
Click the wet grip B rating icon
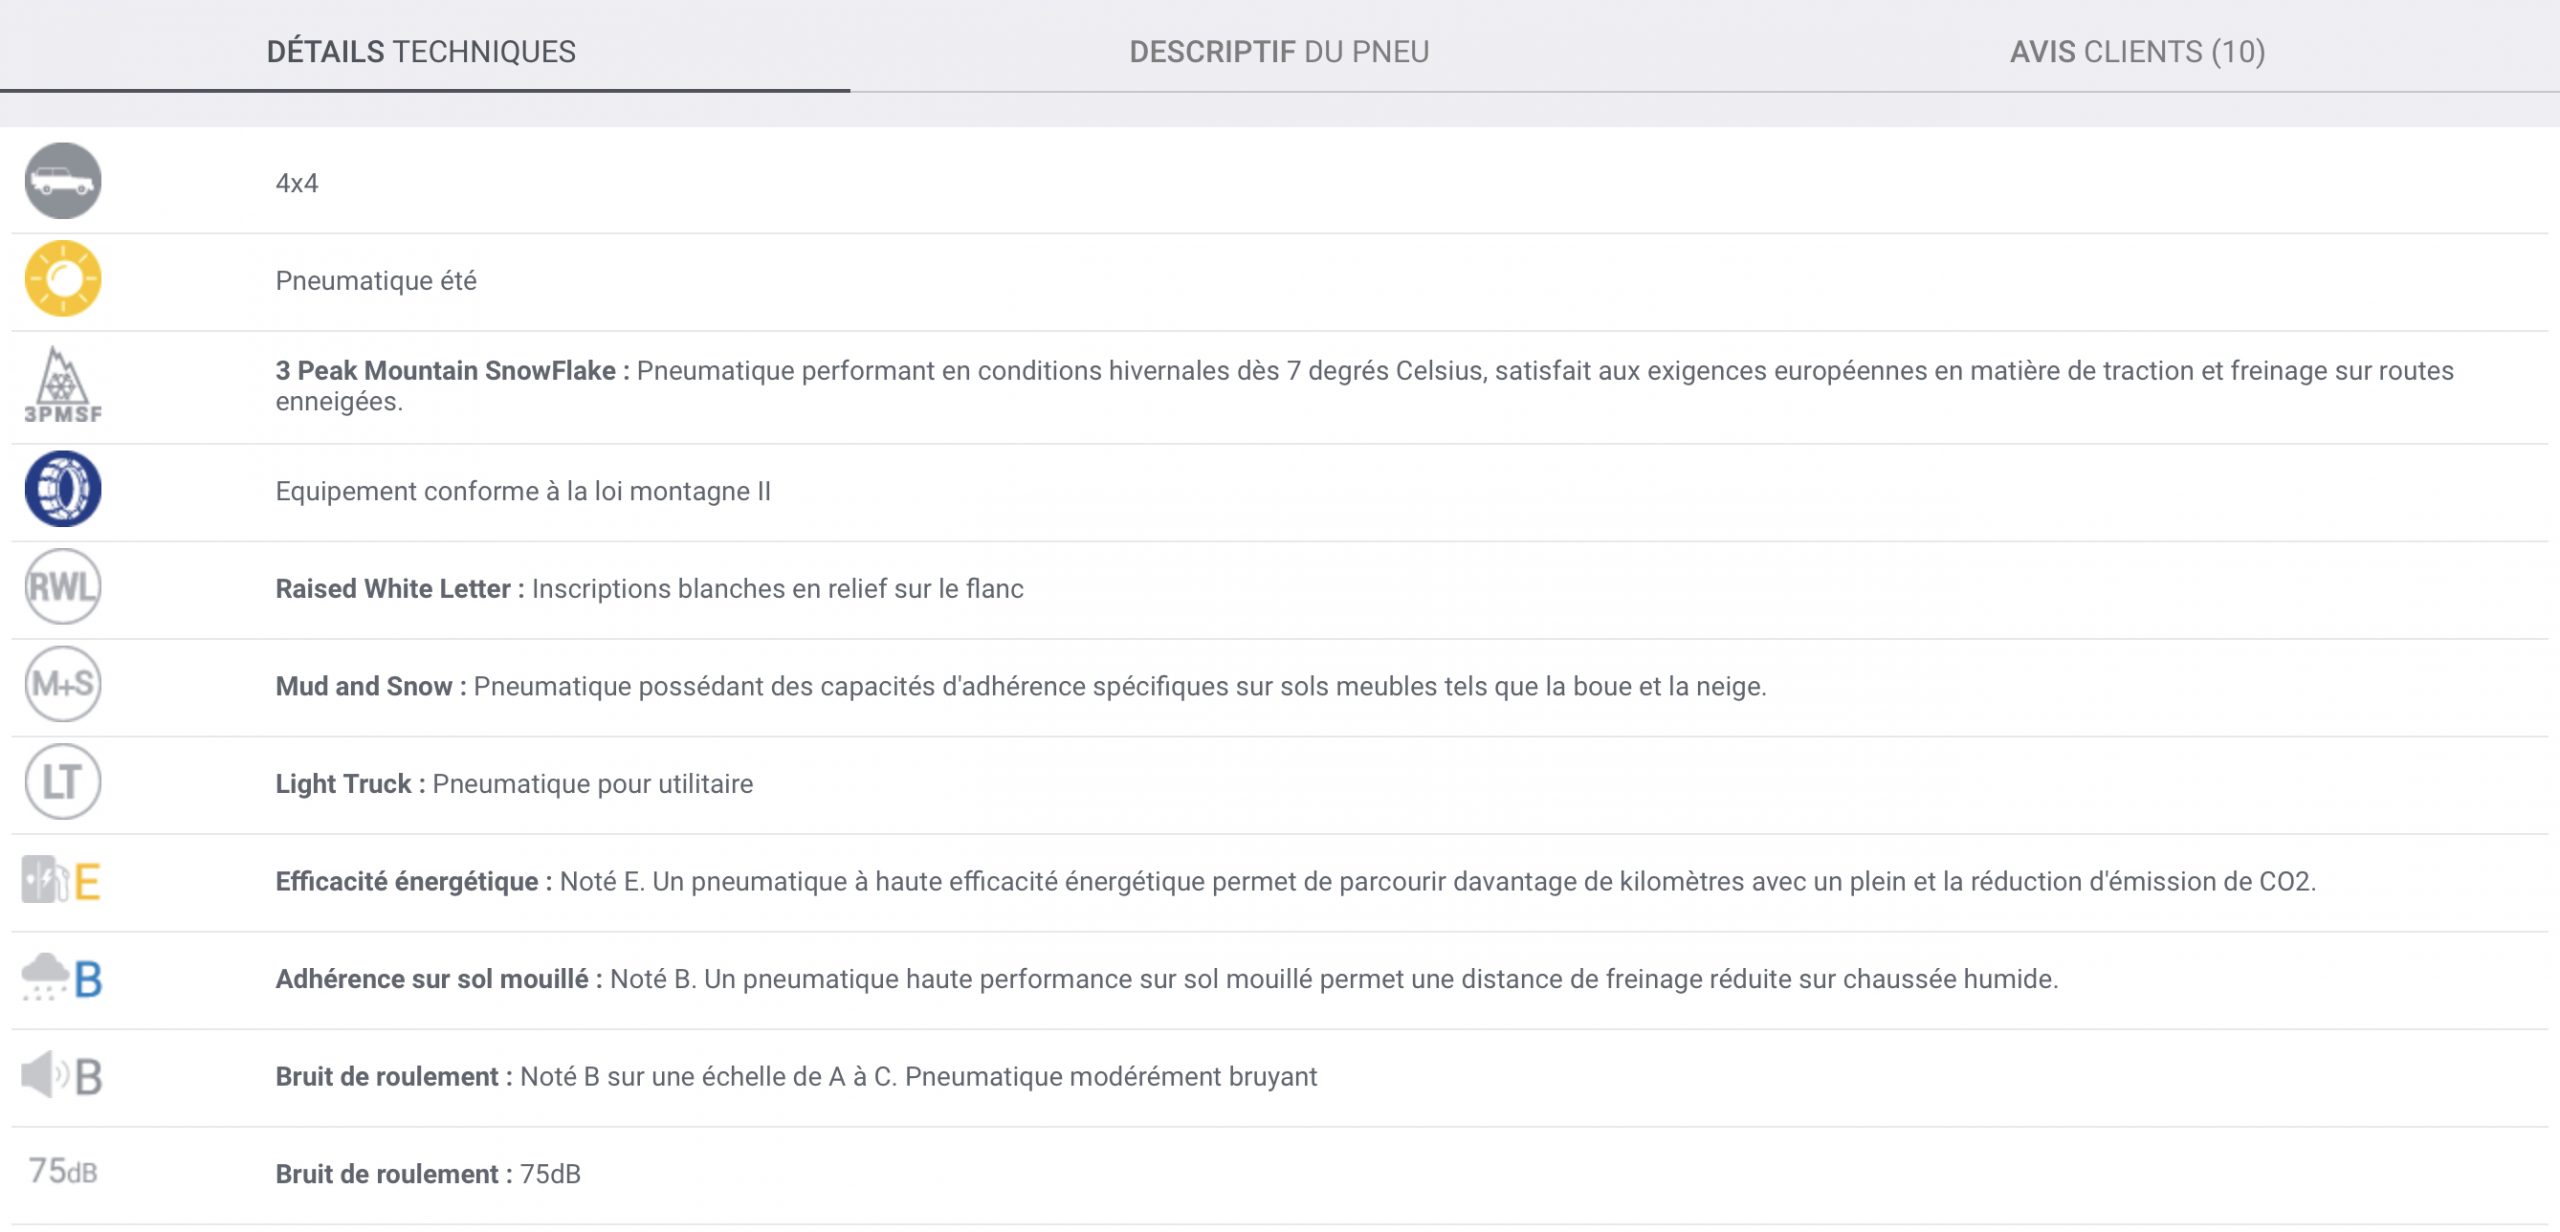[62, 978]
